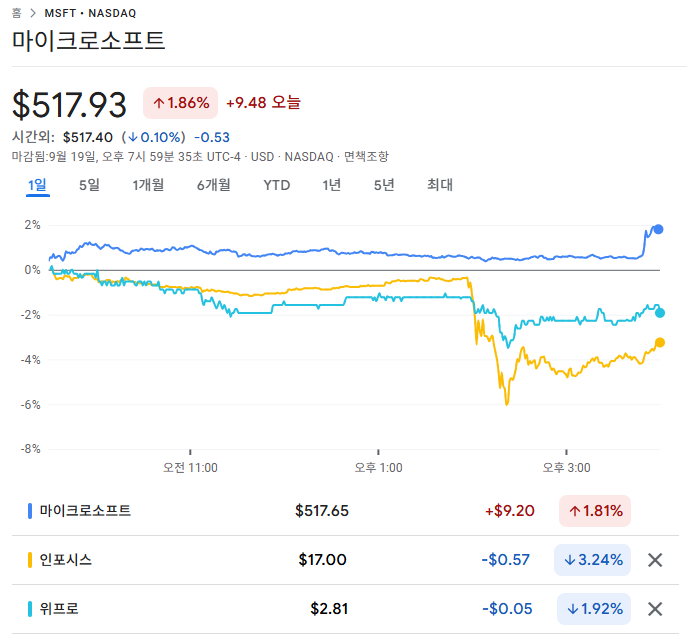Open the 마이크로소프트 comparison row
This screenshot has height=636, width=687.
(345, 511)
